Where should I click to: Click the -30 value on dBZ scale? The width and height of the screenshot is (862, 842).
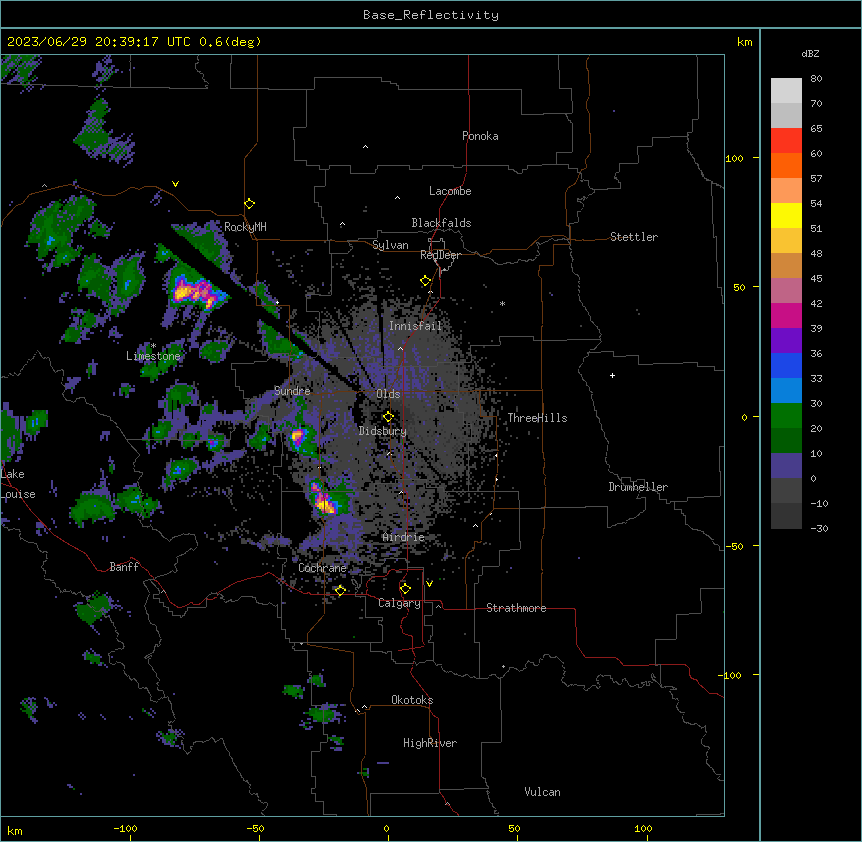tap(819, 528)
